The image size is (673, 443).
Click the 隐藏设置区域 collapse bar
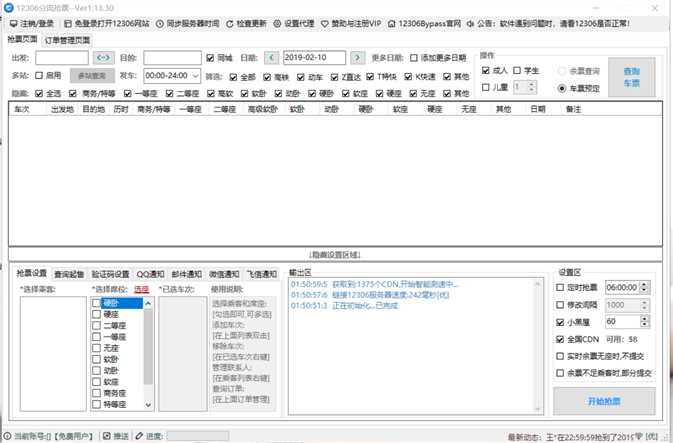coord(335,255)
